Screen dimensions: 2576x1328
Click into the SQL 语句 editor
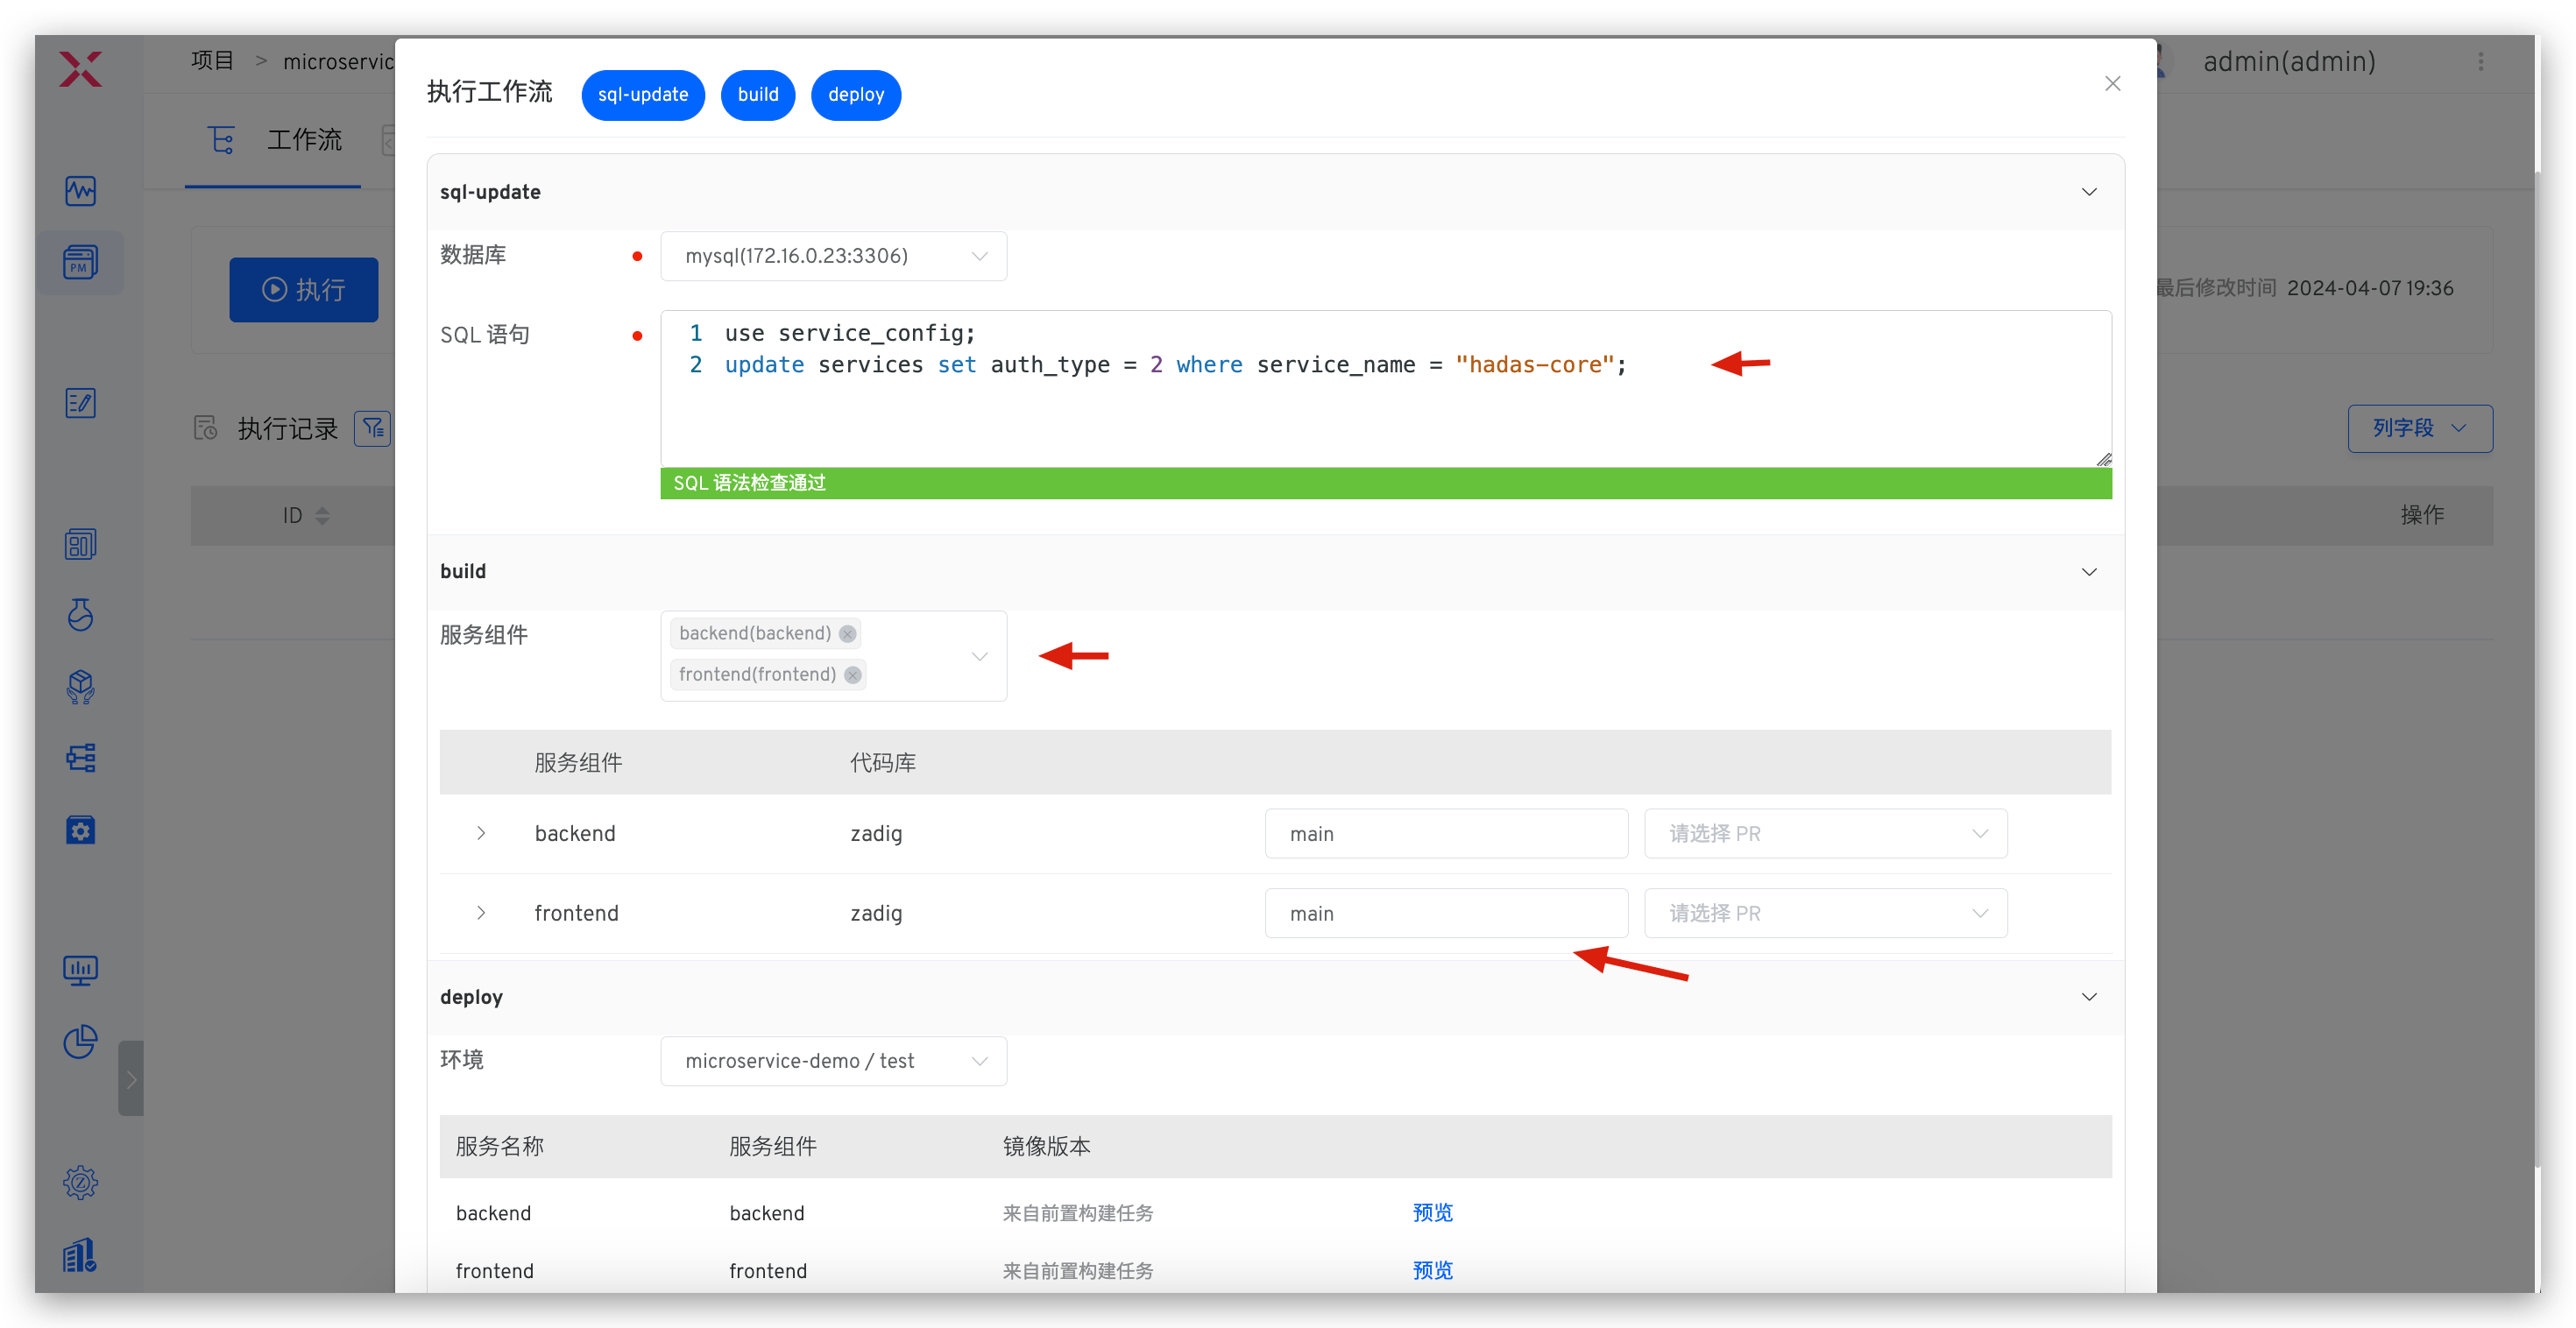pyautogui.click(x=1386, y=388)
